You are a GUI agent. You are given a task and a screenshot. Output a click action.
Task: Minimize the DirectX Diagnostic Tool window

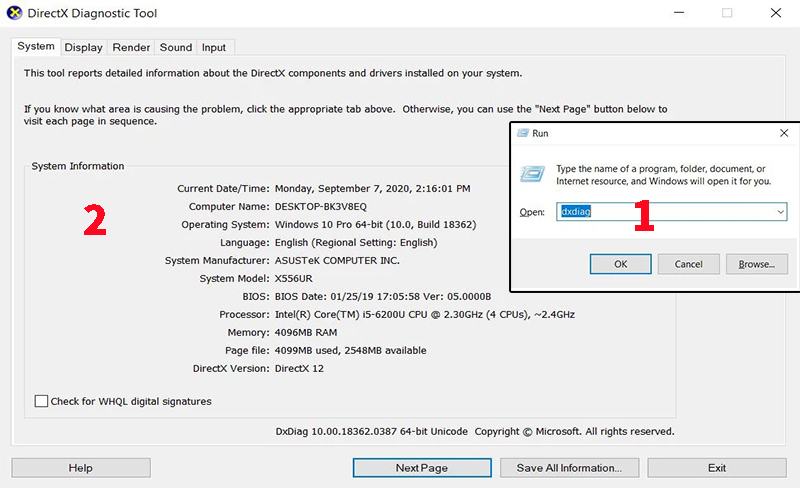click(x=679, y=13)
